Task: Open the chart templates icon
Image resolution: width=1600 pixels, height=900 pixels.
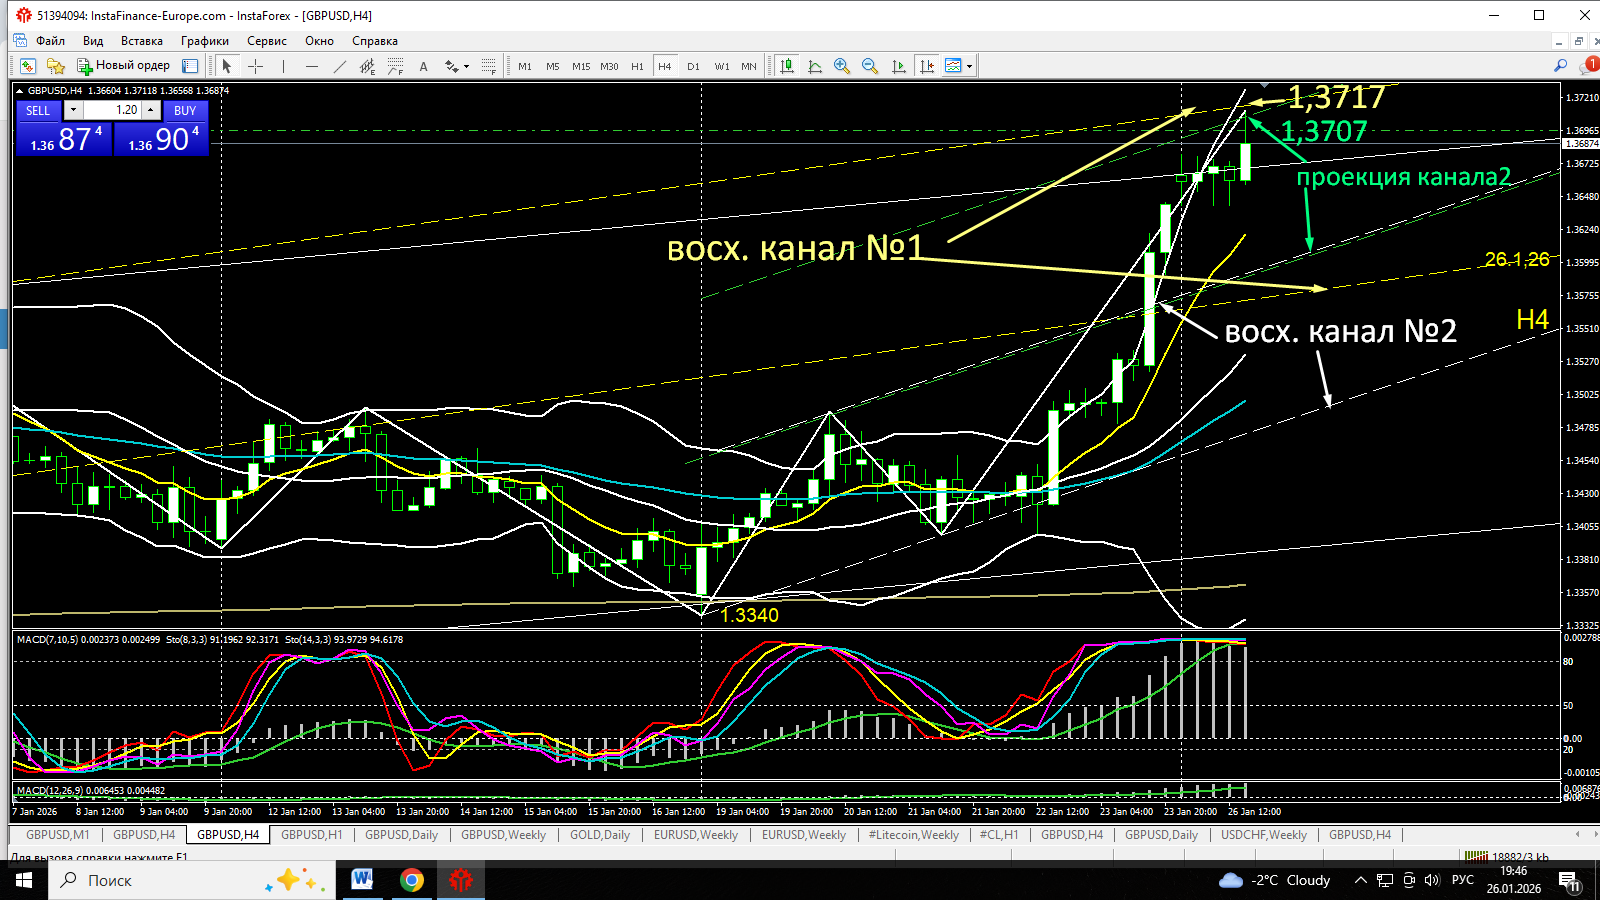Action: 953,66
